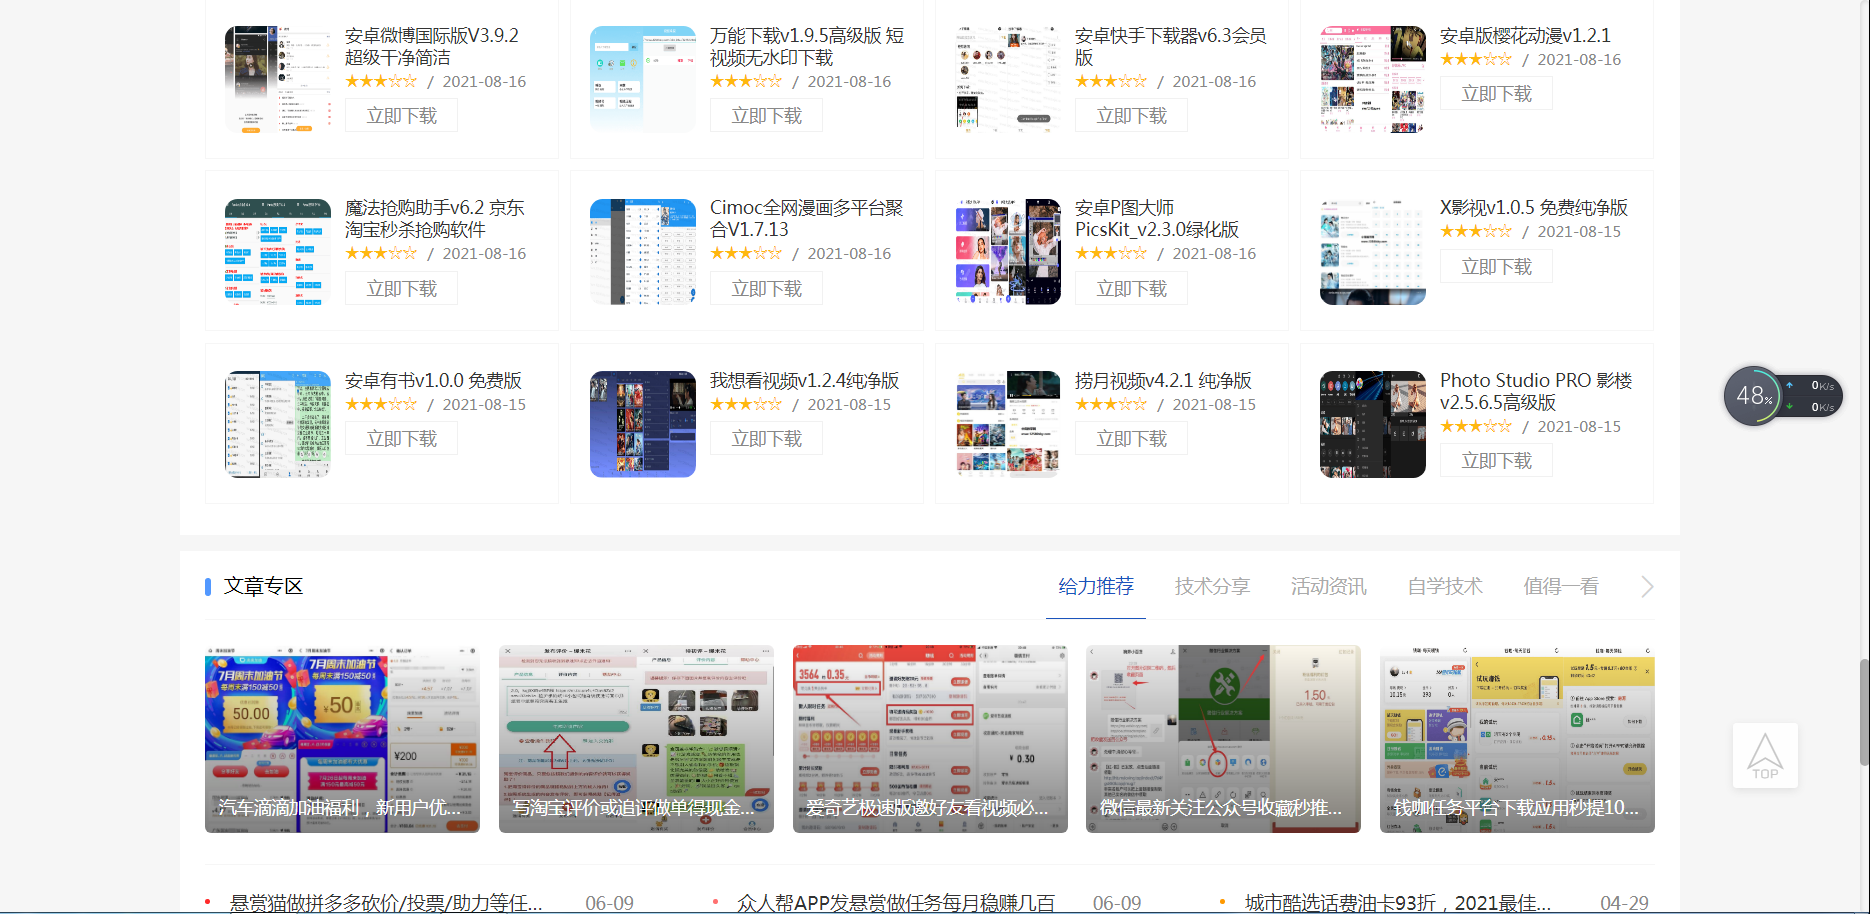The height and width of the screenshot is (914, 1870).
Task: Click the circular 48% progress indicator
Action: [1753, 395]
